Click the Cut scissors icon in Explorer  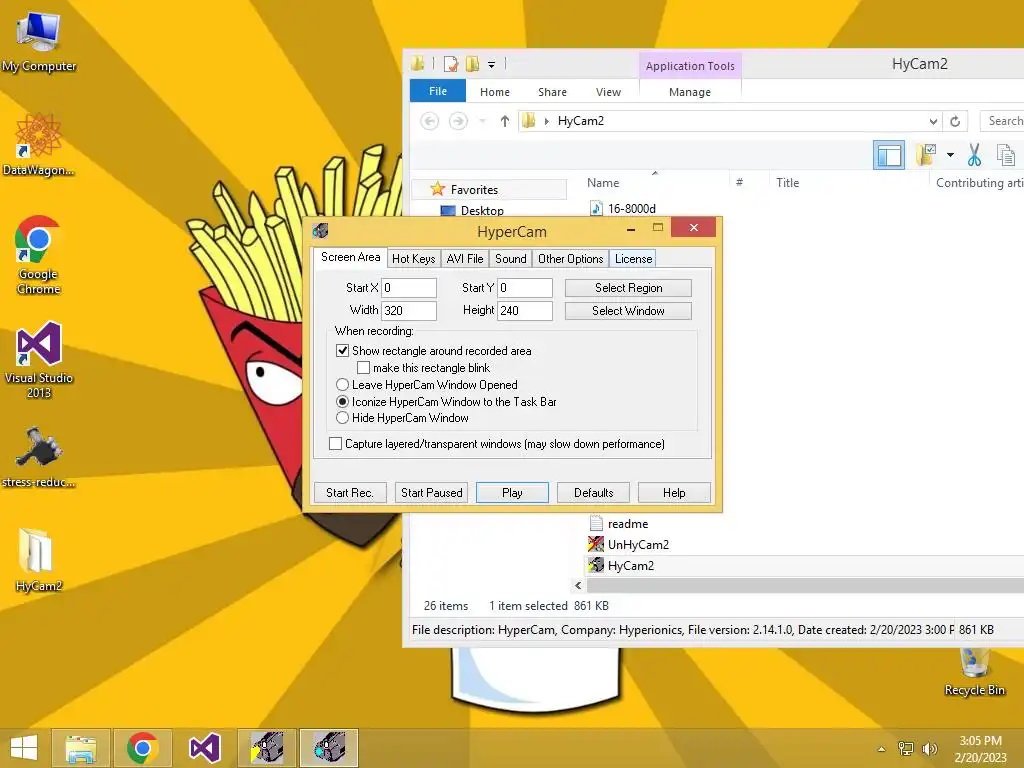pyautogui.click(x=974, y=155)
